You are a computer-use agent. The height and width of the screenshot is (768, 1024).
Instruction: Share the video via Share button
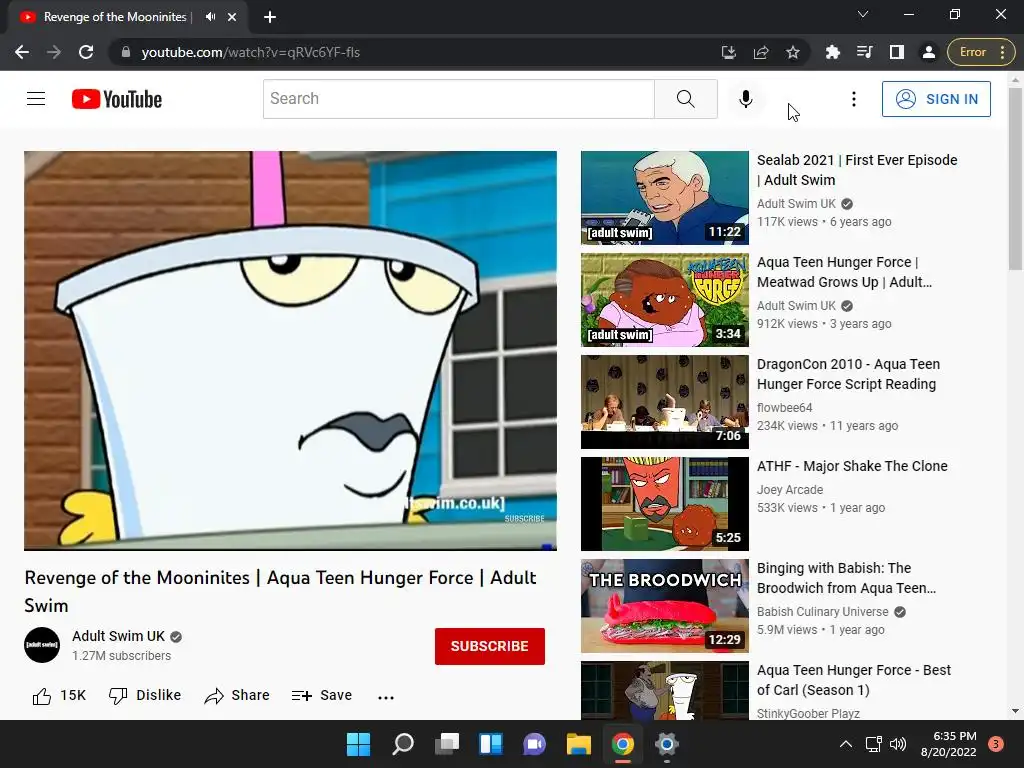click(237, 696)
